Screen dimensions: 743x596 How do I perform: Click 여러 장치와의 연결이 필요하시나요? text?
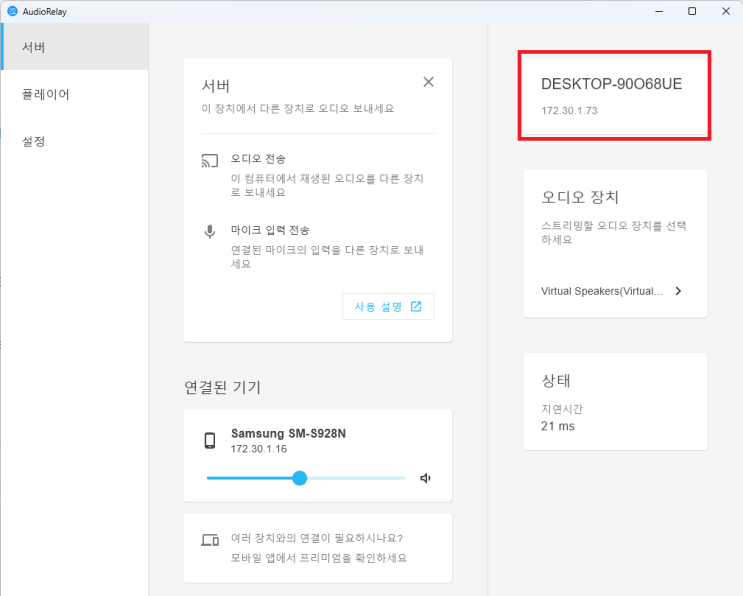pyautogui.click(x=317, y=538)
